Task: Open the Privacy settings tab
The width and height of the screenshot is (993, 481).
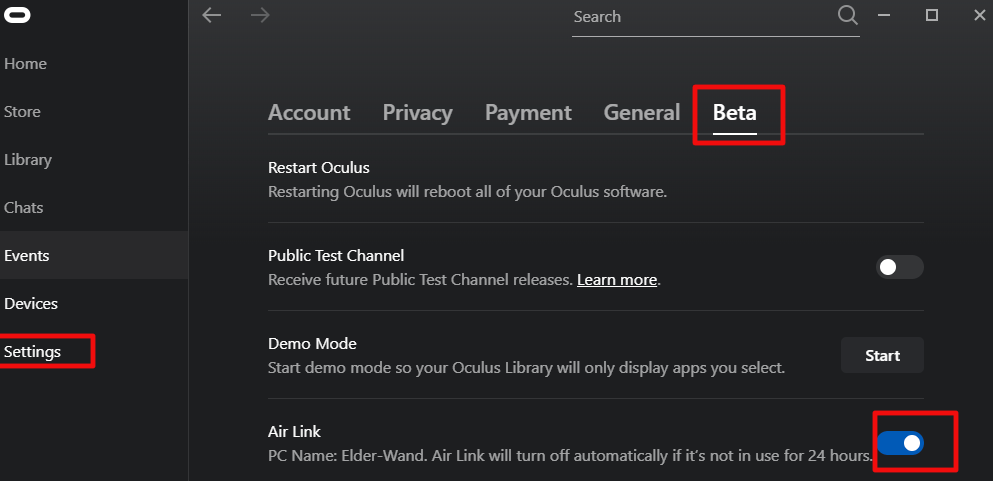Action: 417,113
